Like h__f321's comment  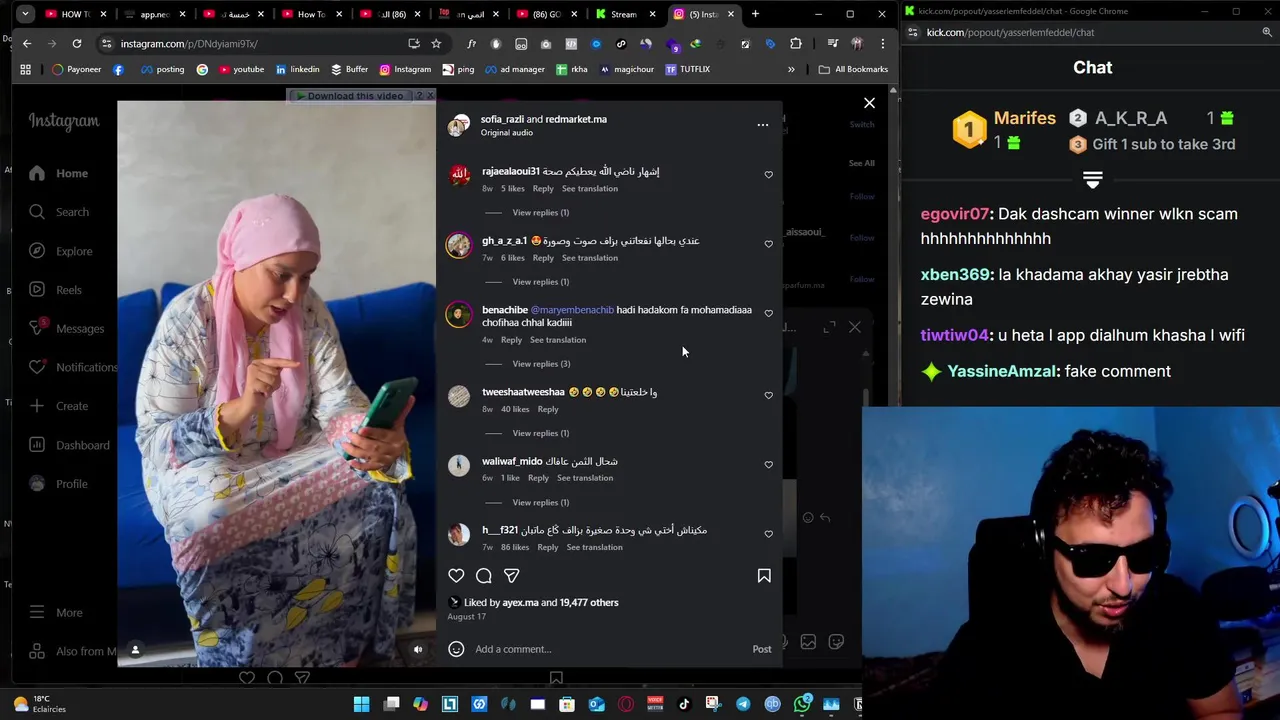point(769,534)
